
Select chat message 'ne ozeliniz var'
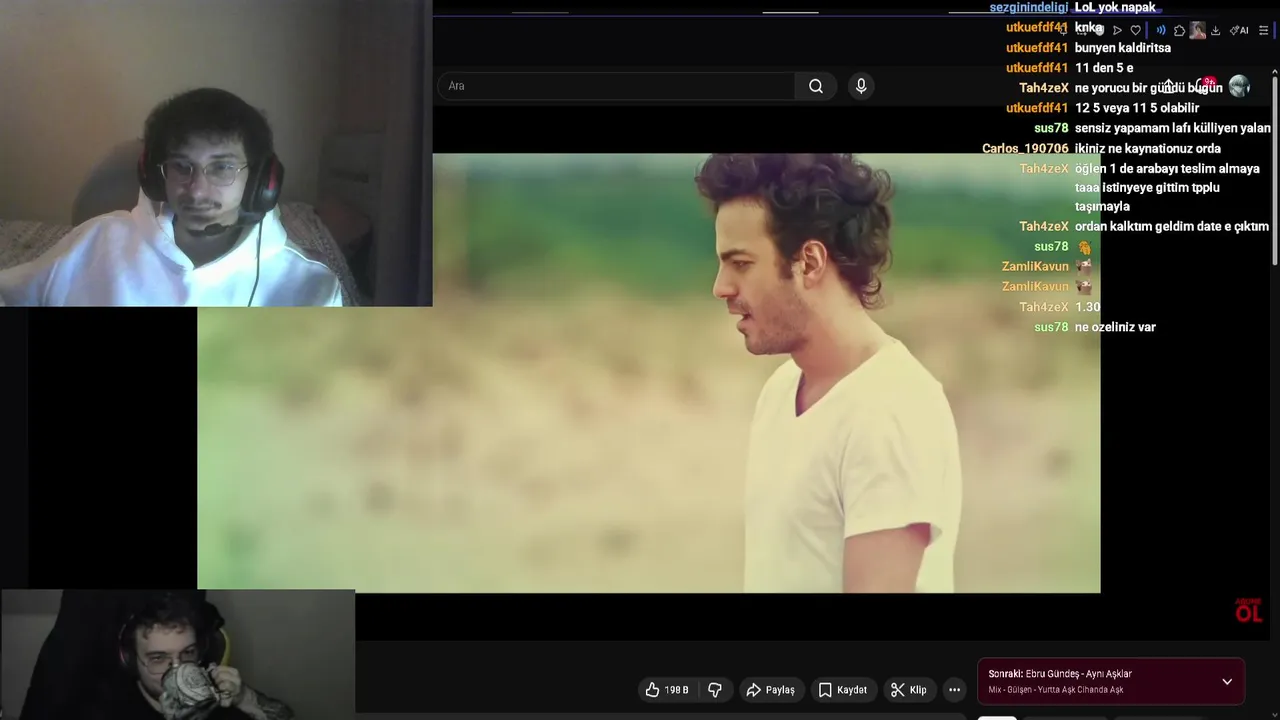click(x=1115, y=327)
